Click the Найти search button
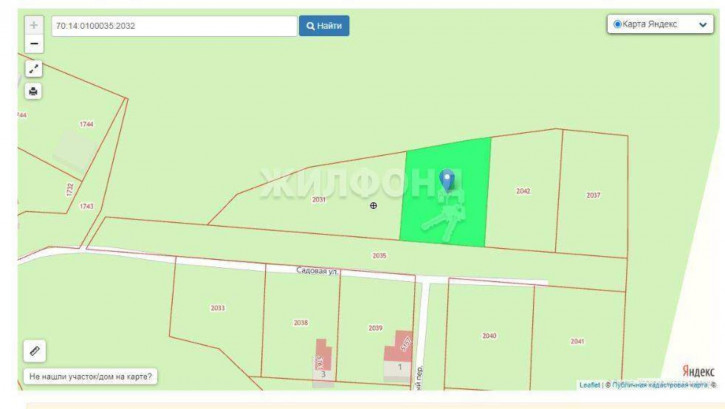The width and height of the screenshot is (725, 409). click(x=324, y=26)
